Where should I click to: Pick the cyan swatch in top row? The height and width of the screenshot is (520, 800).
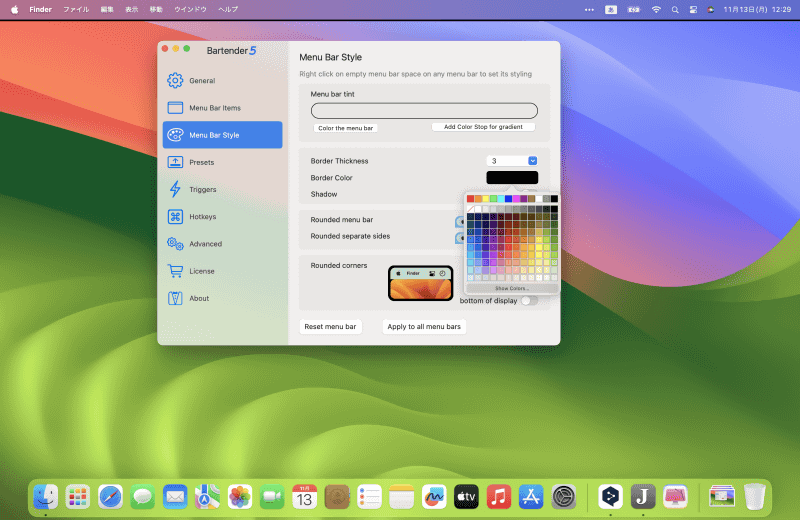[x=501, y=199]
